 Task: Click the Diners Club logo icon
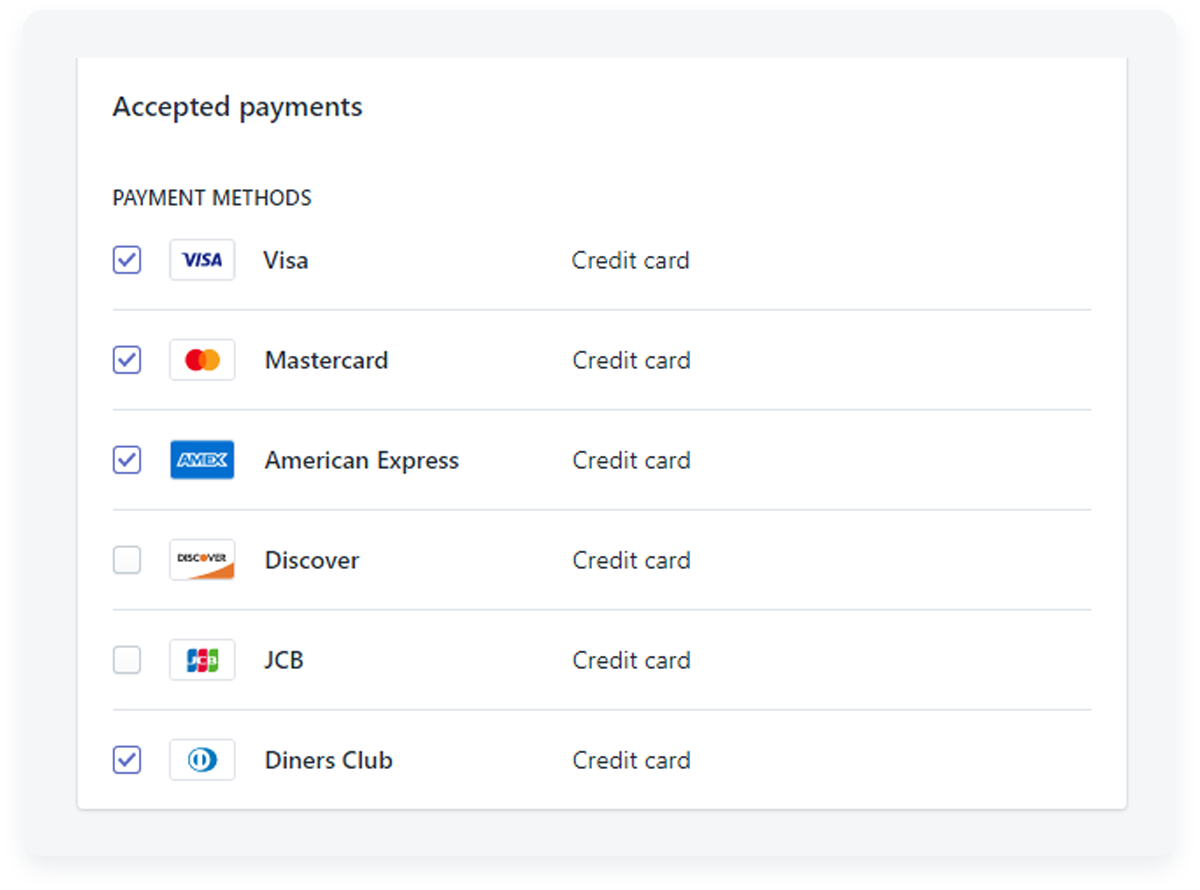[x=202, y=760]
